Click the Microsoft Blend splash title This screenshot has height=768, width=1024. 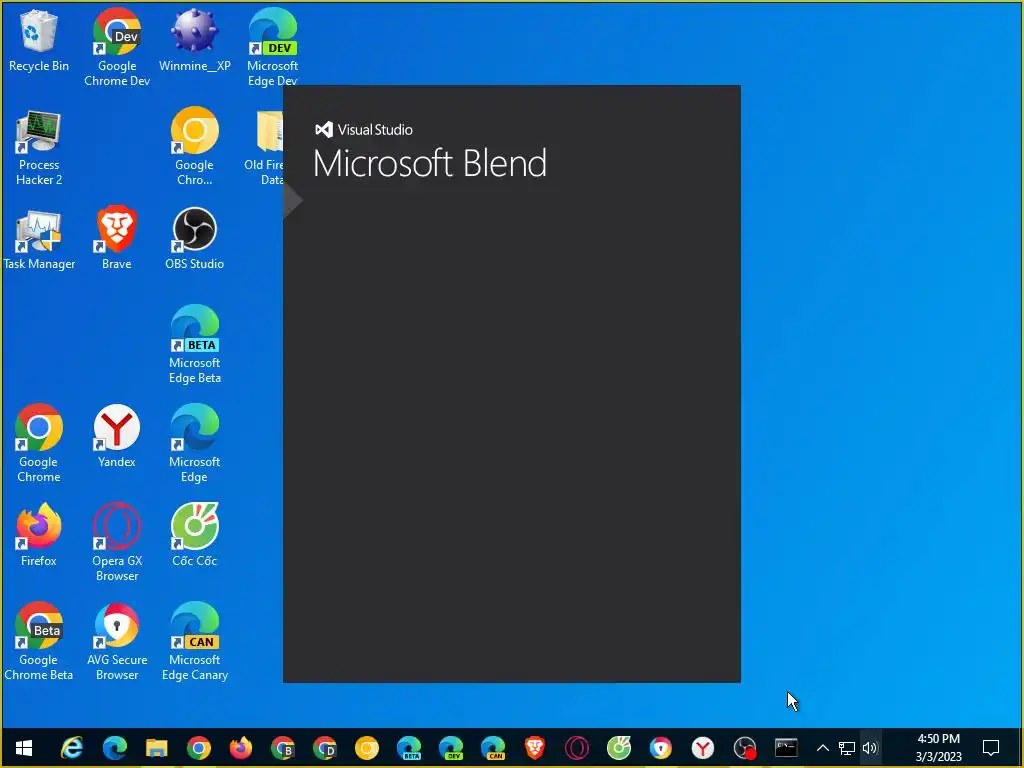click(x=430, y=163)
